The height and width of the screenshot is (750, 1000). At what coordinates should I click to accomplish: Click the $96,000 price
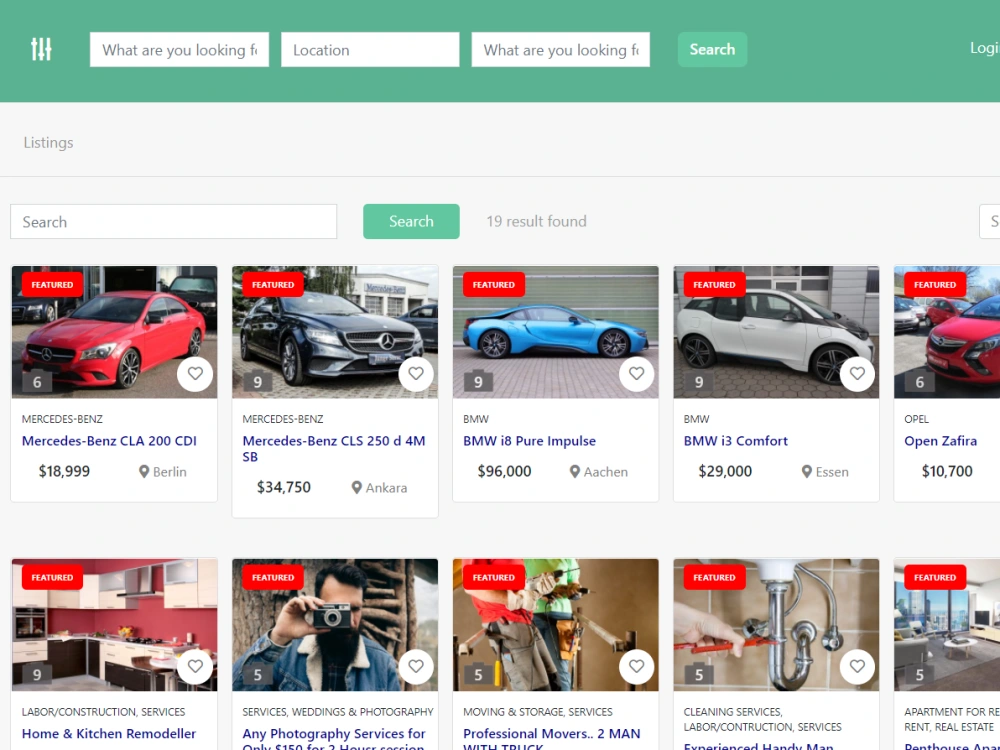tap(504, 471)
